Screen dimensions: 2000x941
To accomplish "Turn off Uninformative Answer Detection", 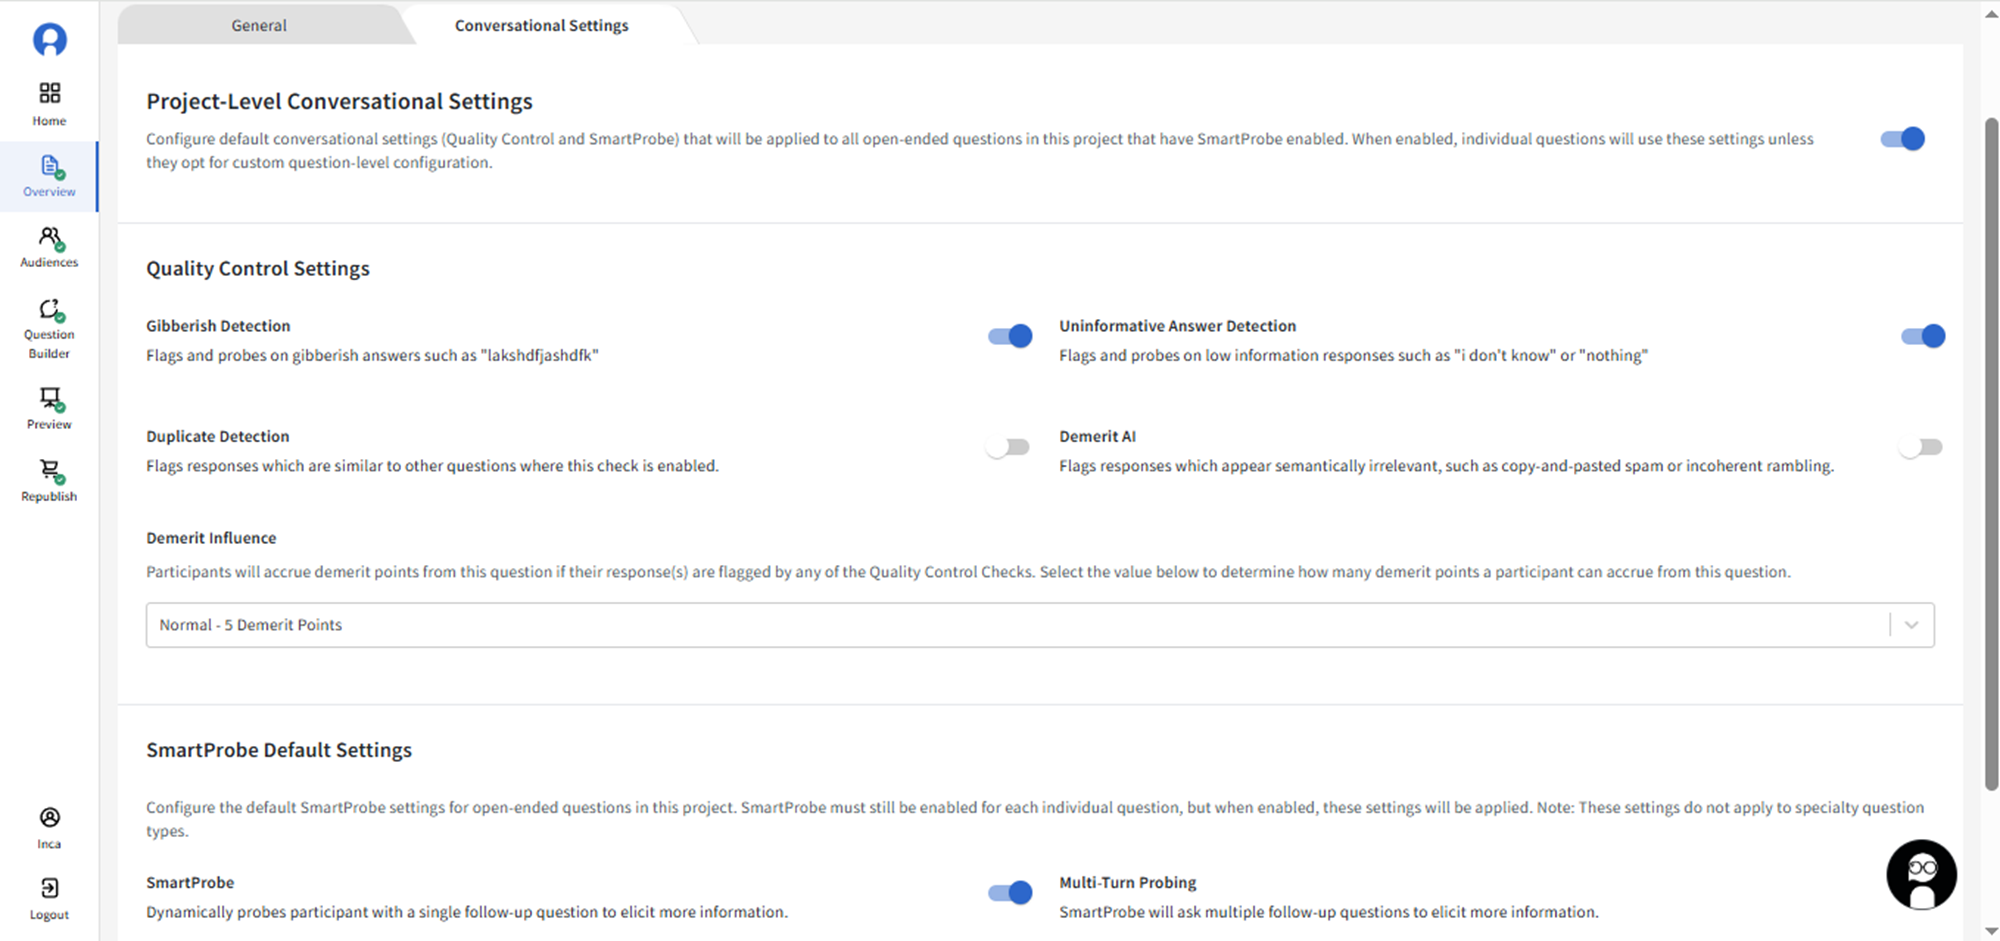I will (x=1922, y=336).
